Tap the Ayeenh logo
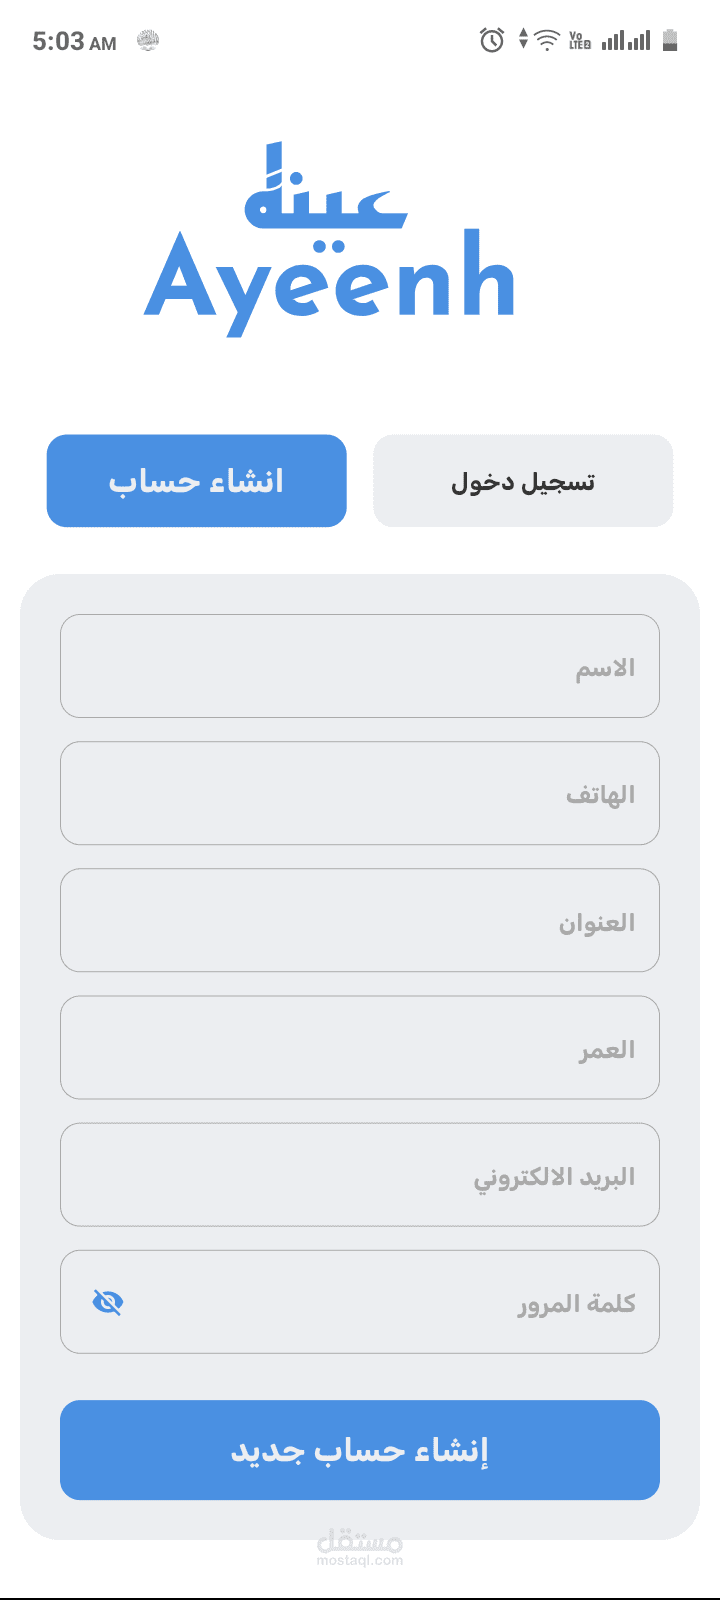This screenshot has width=720, height=1600. click(x=330, y=240)
